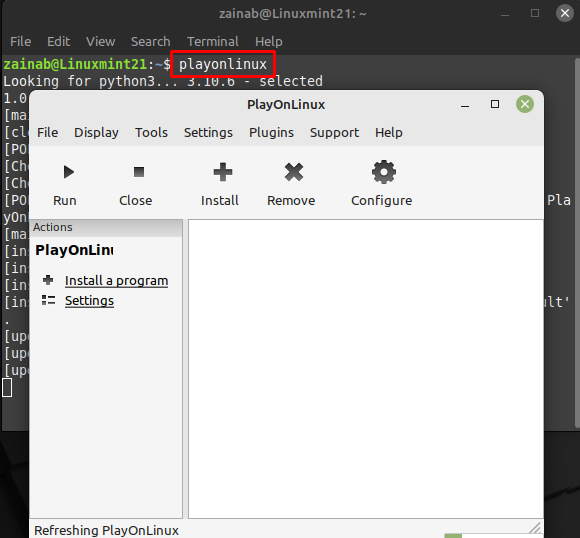Click plus icon beside Install a program
The image size is (580, 538).
(48, 280)
